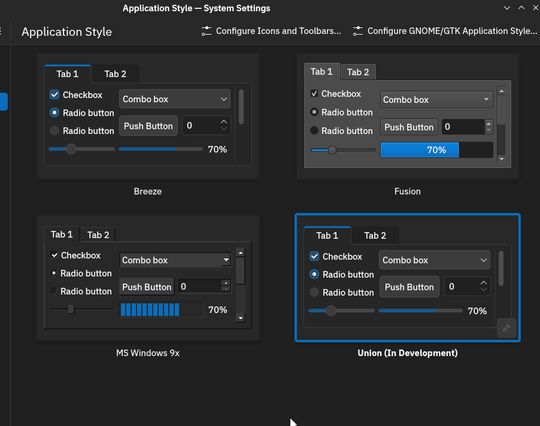Viewport: 540px width, 426px height.
Task: Toggle the Checkbox in Breeze preview
Action: tap(54, 95)
